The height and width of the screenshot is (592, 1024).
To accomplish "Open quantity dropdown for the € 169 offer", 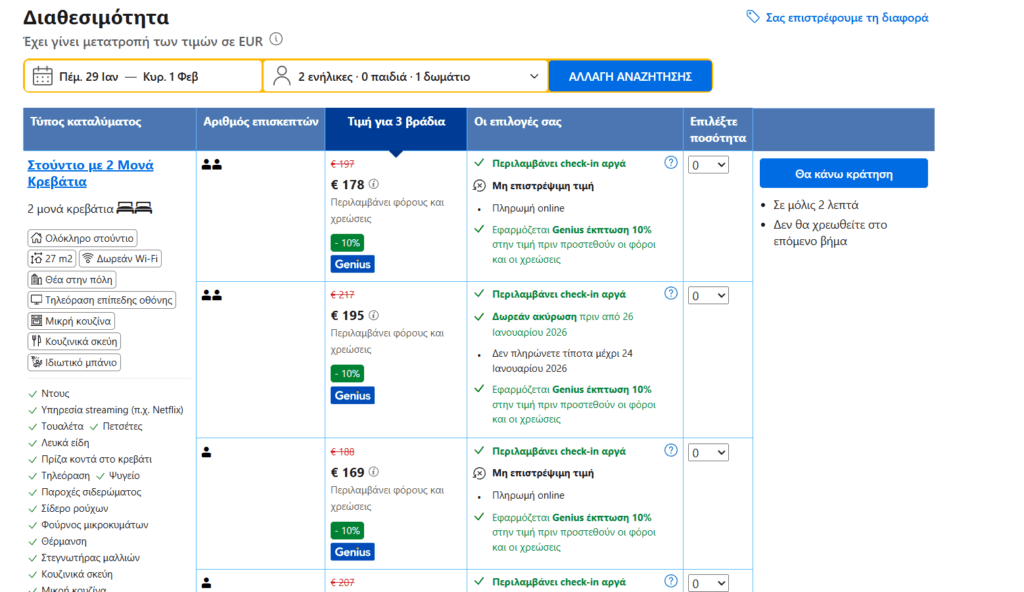I will 708,453.
